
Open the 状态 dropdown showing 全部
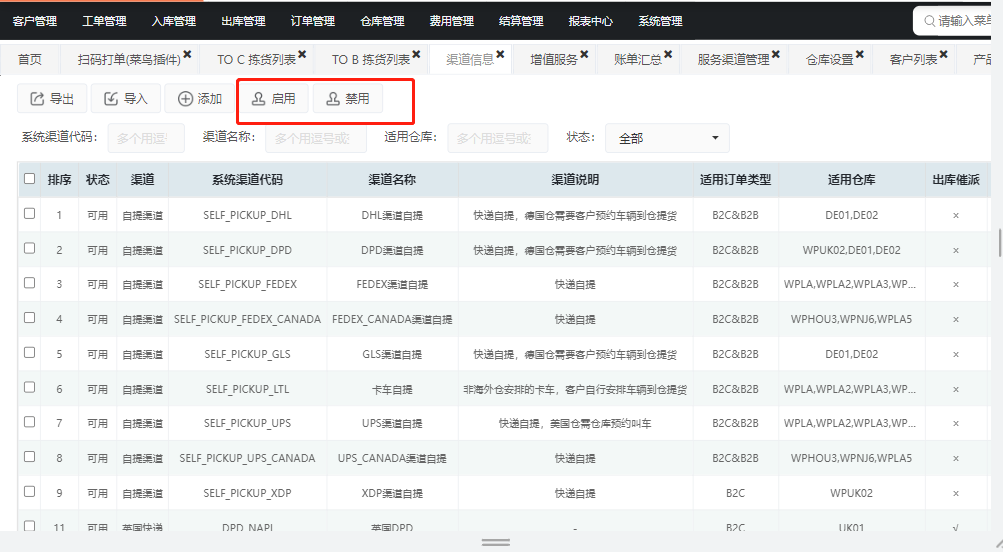pyautogui.click(x=667, y=138)
